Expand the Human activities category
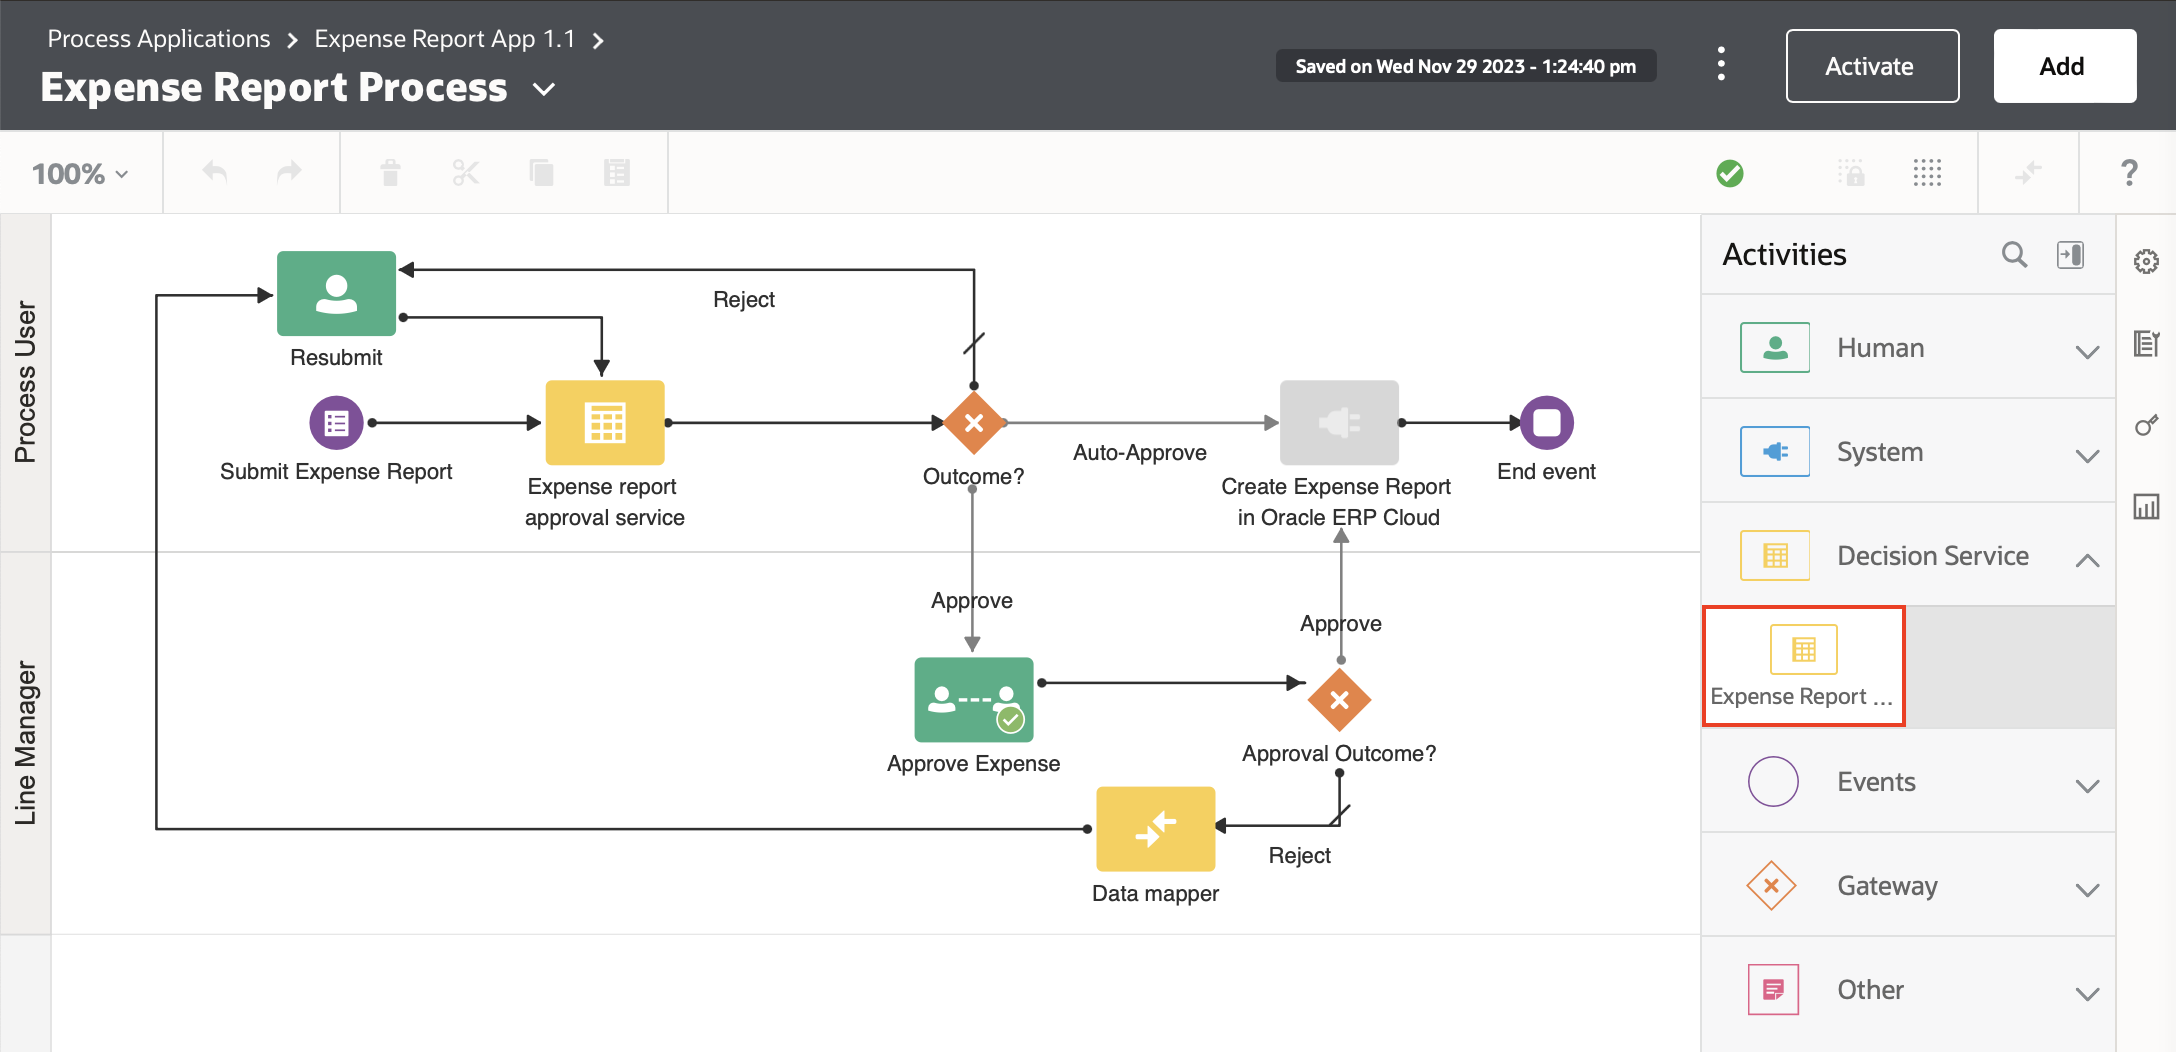2176x1052 pixels. (2087, 352)
